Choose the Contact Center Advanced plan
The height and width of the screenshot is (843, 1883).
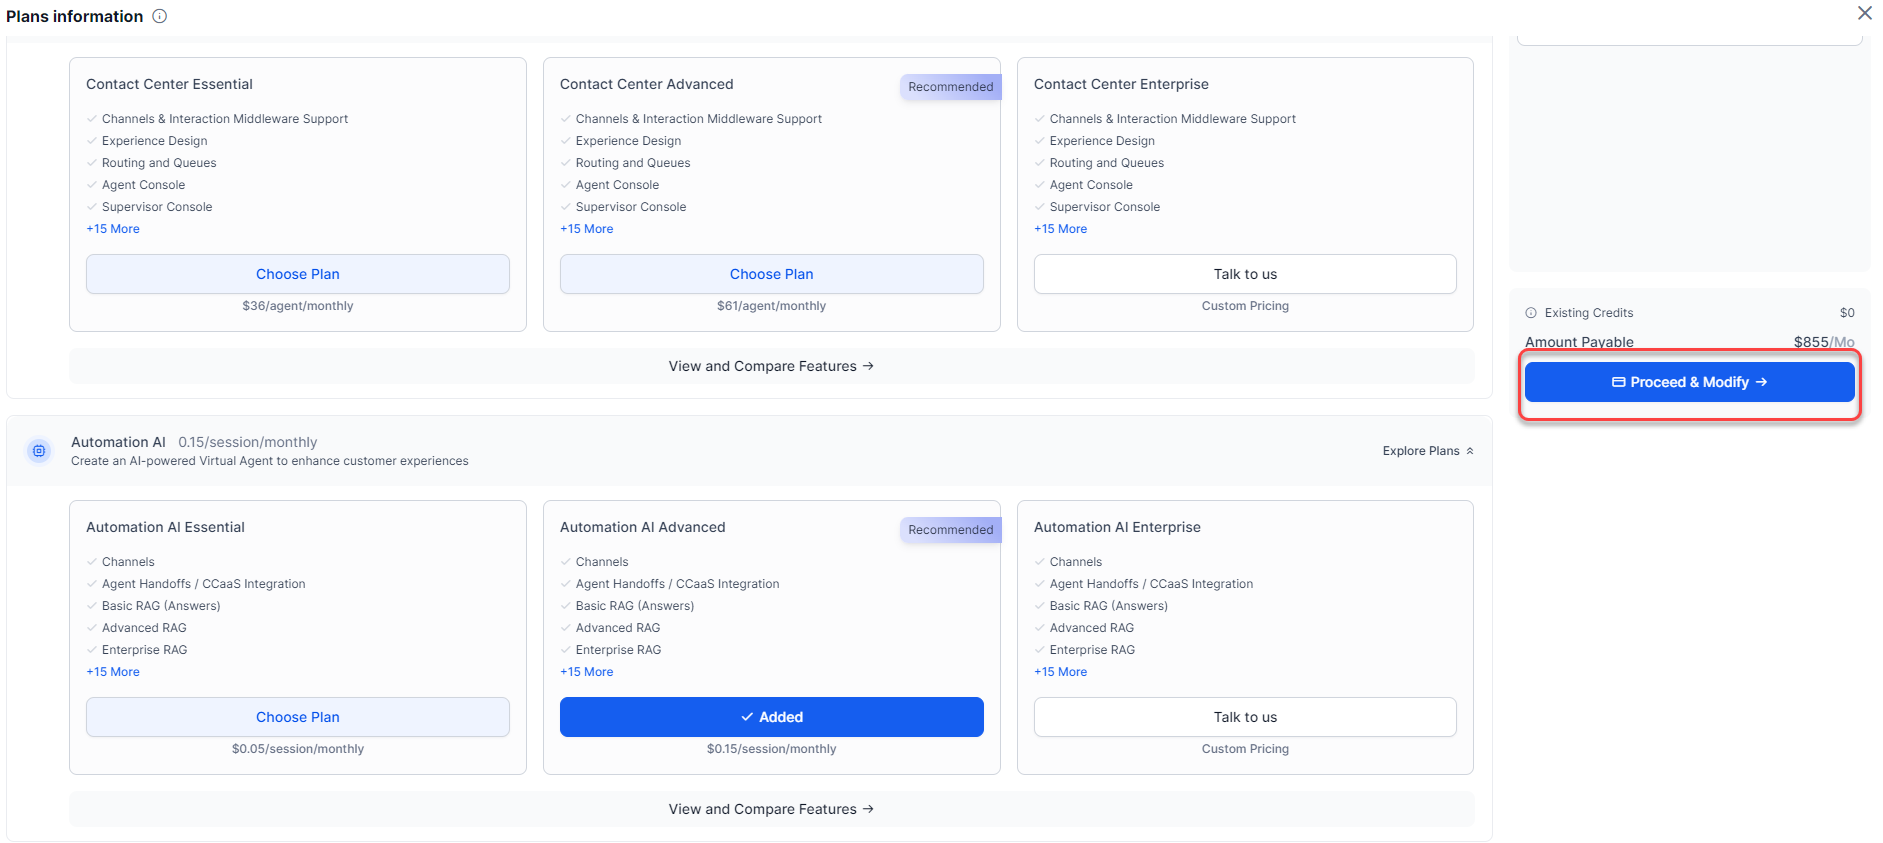(771, 274)
